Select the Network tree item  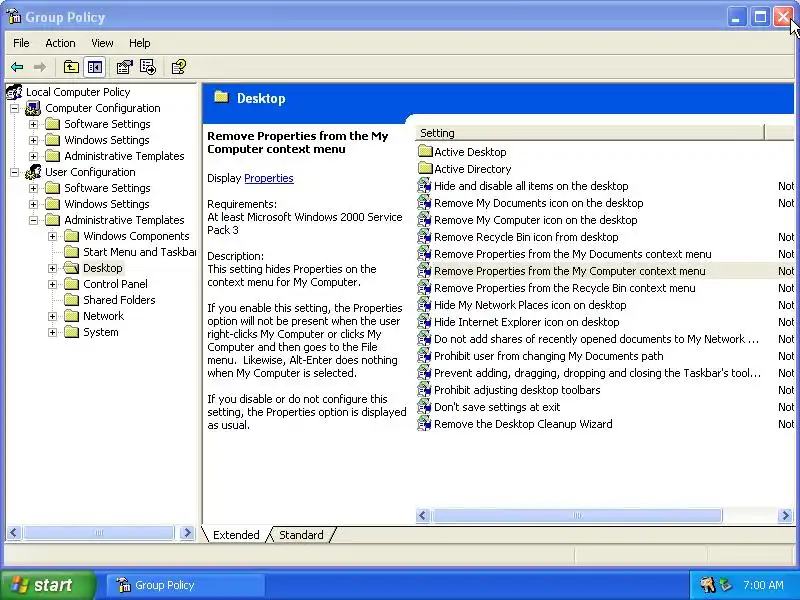(103, 316)
